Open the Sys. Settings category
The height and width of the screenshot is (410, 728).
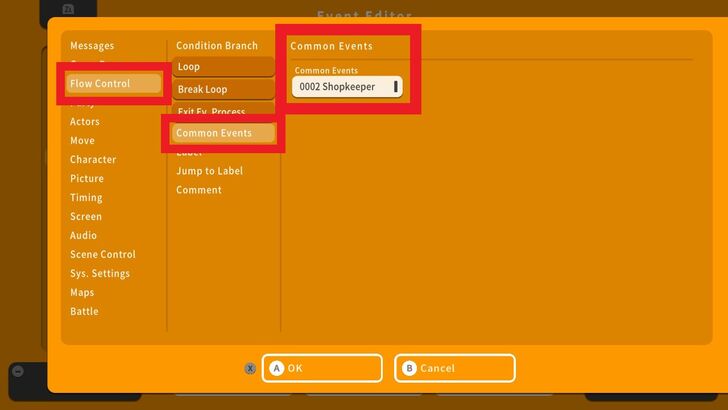pos(100,274)
